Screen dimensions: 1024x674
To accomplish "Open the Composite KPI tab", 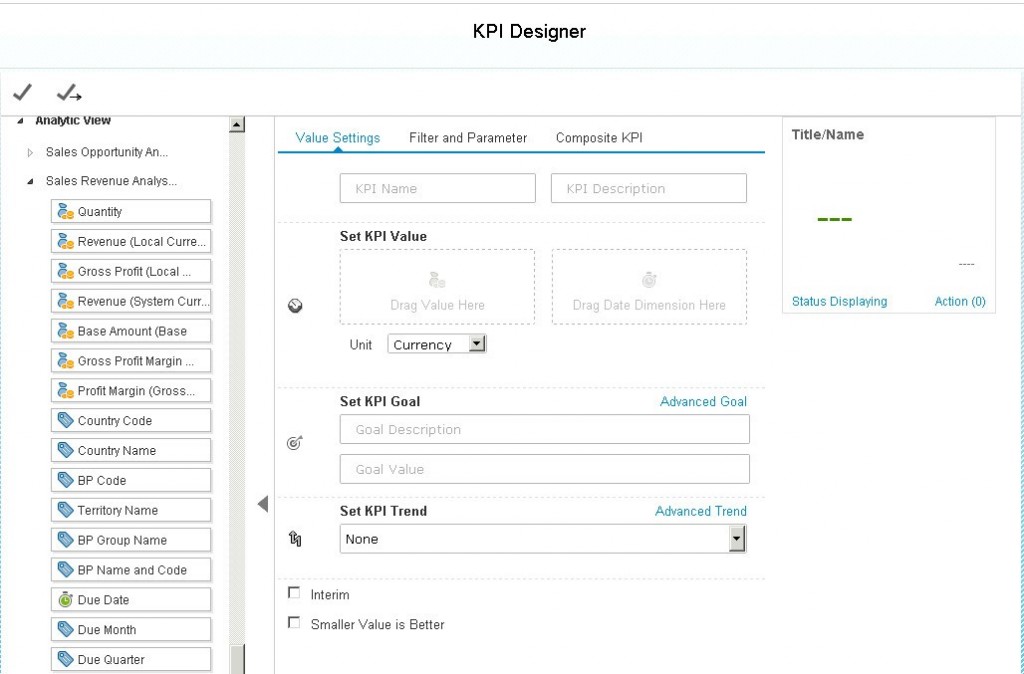I will 598,138.
